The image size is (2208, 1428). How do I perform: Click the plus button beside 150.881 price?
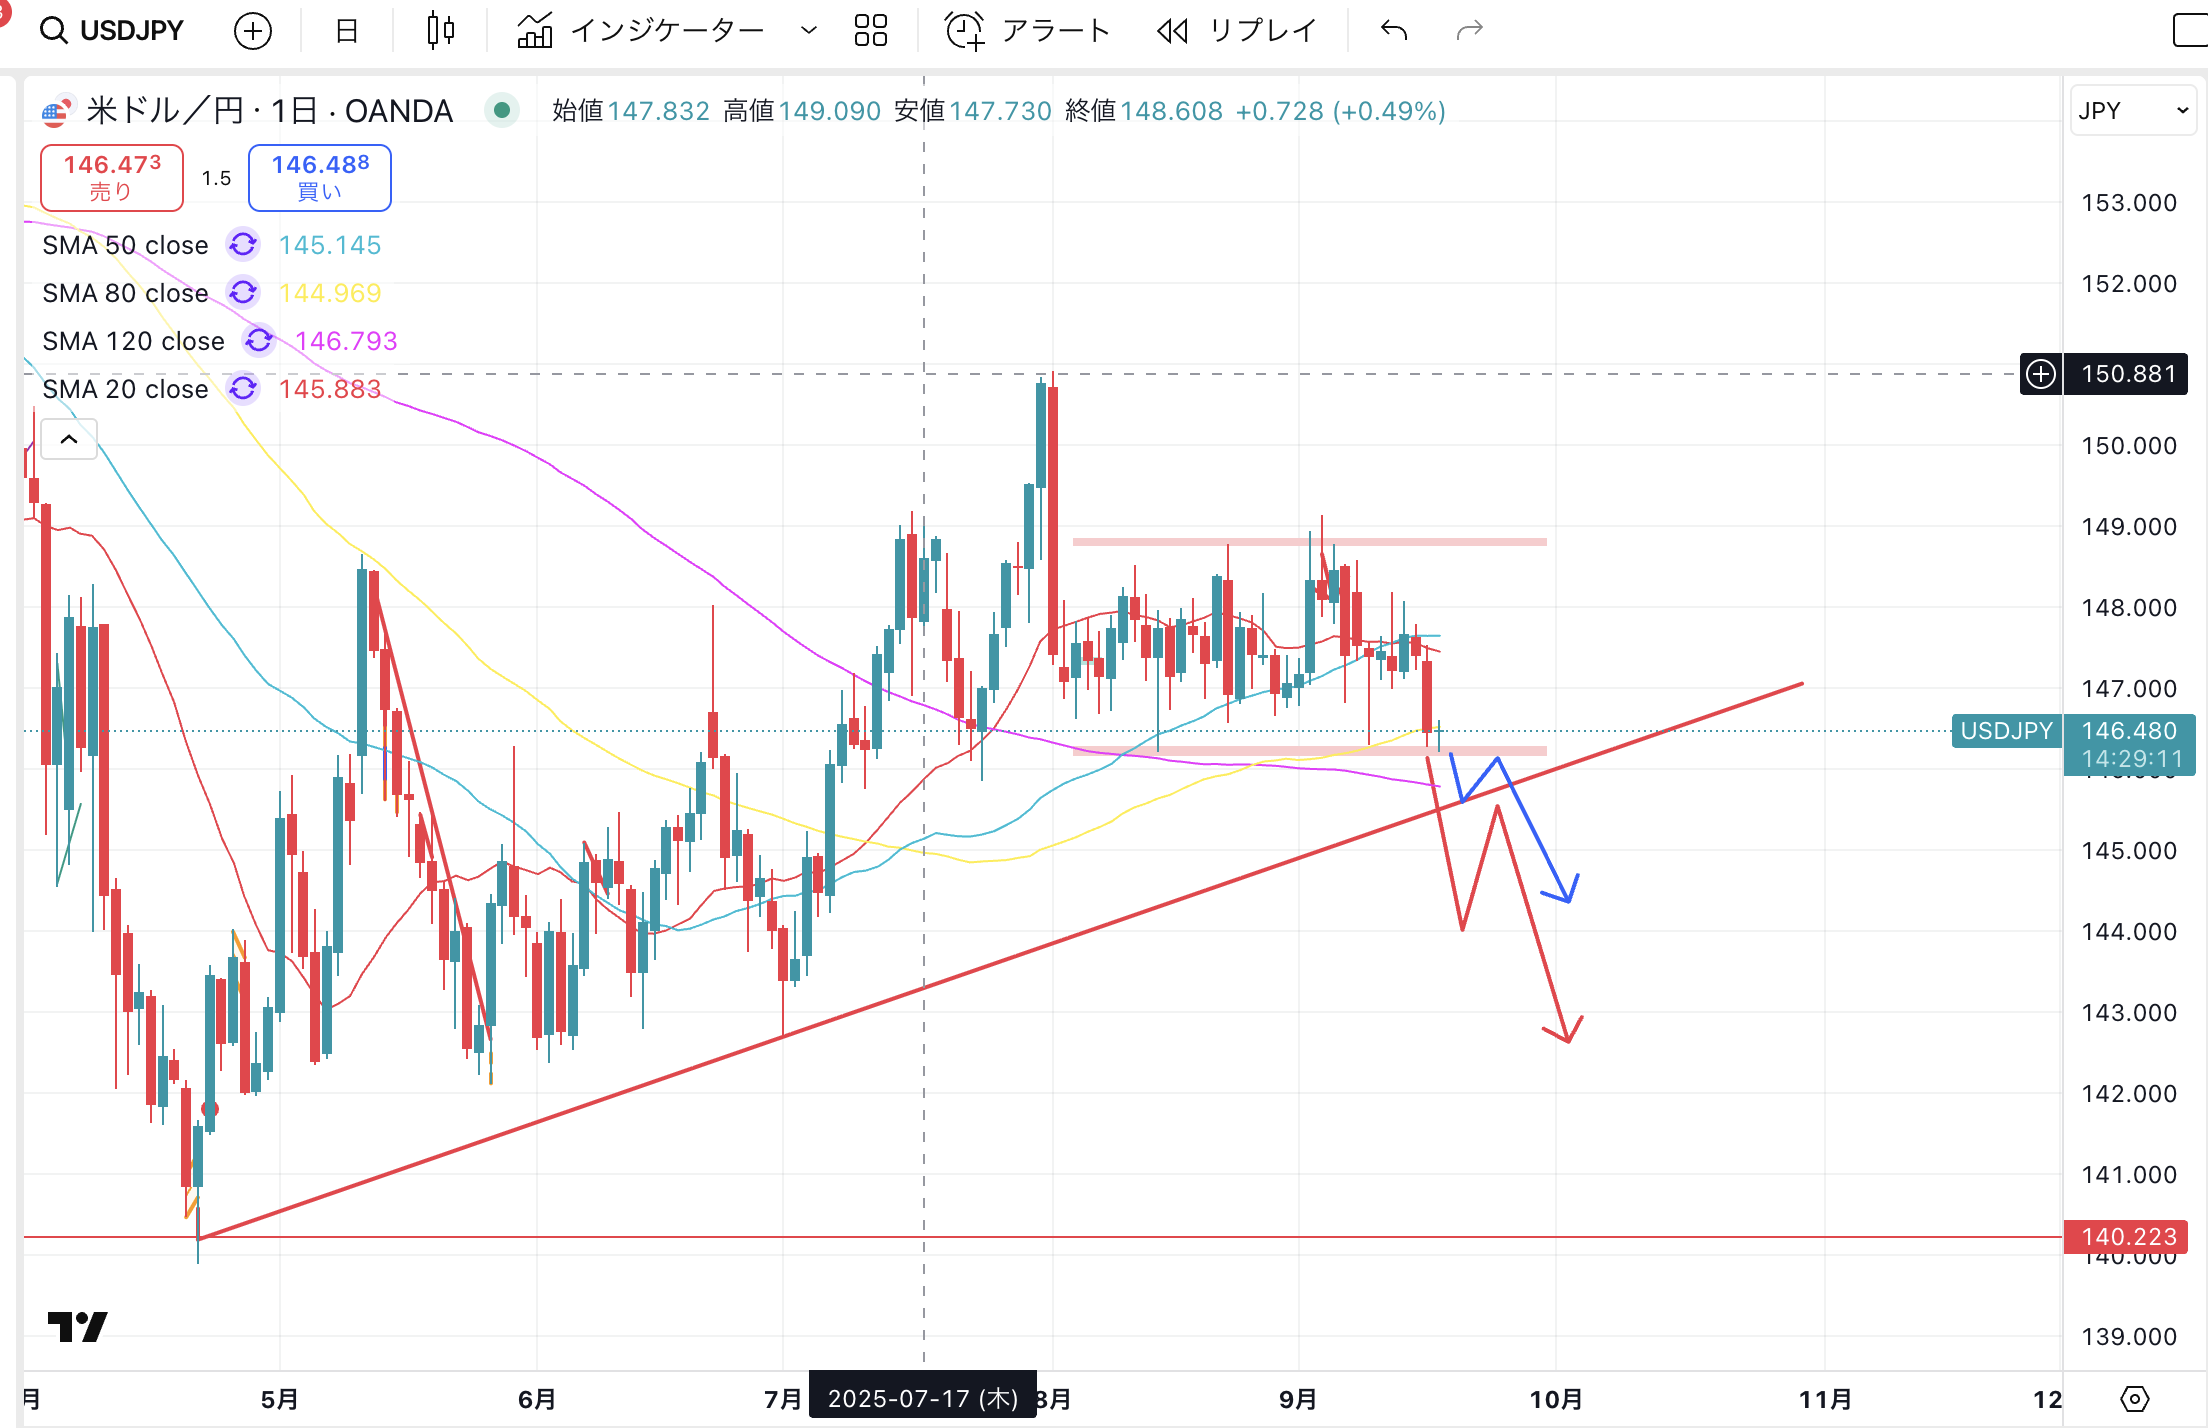[x=2041, y=374]
